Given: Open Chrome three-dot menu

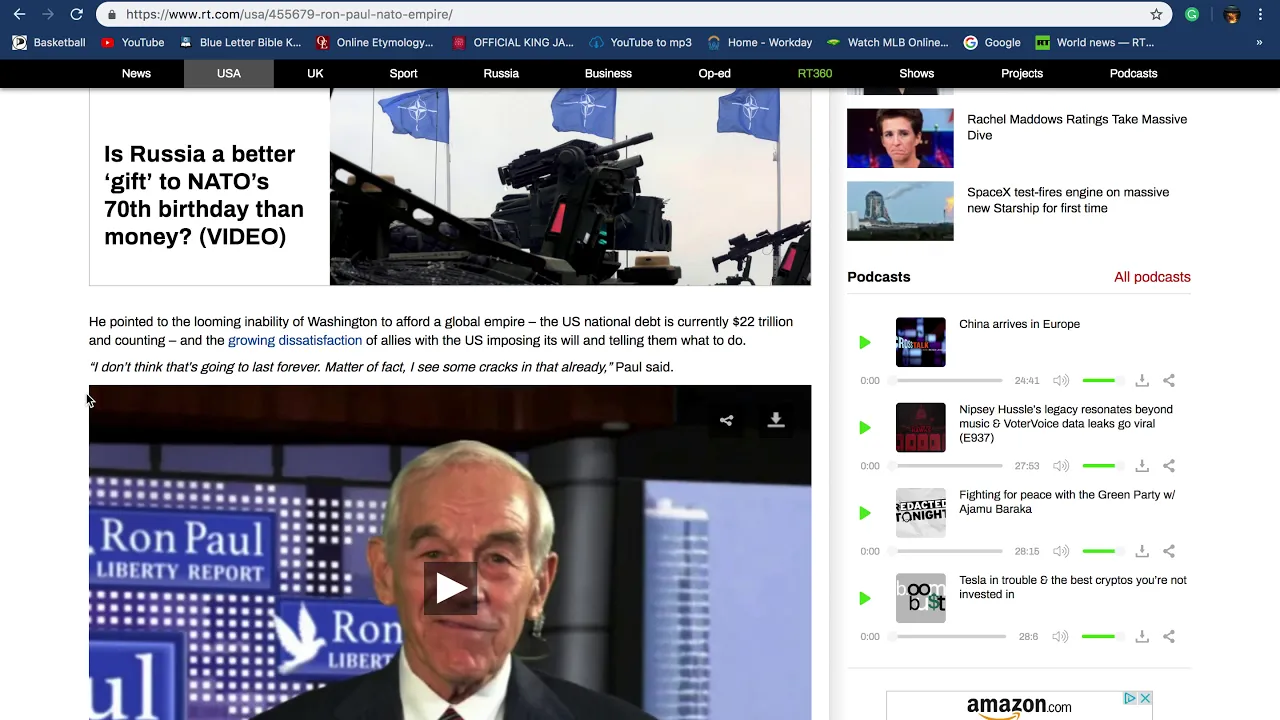Looking at the screenshot, I should [x=1260, y=14].
